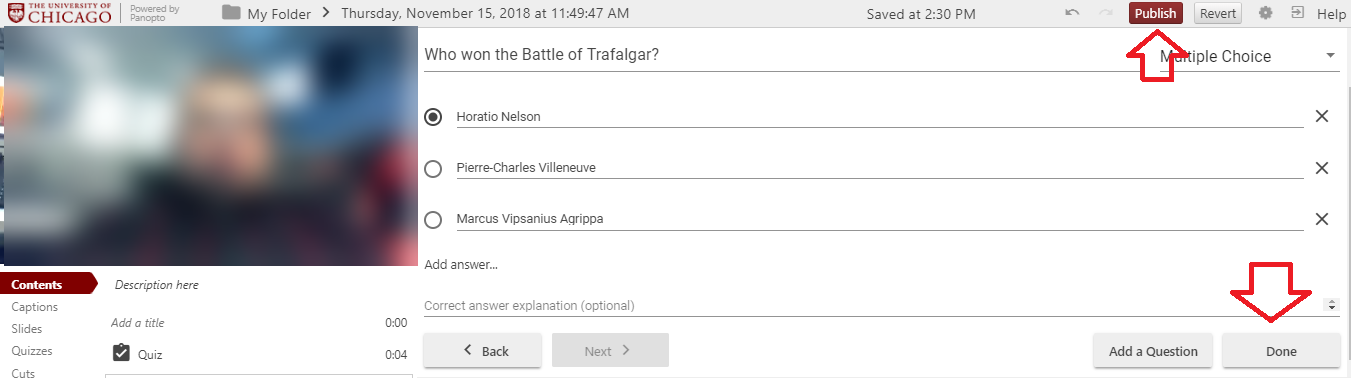1351x378 pixels.
Task: Click the sign-out icon beside Help
Action: pos(1297,13)
